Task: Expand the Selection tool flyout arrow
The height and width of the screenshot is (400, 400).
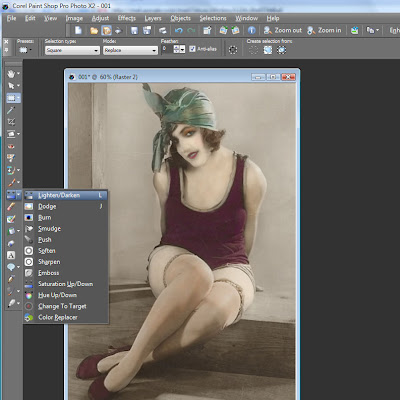Action: pos(18,98)
